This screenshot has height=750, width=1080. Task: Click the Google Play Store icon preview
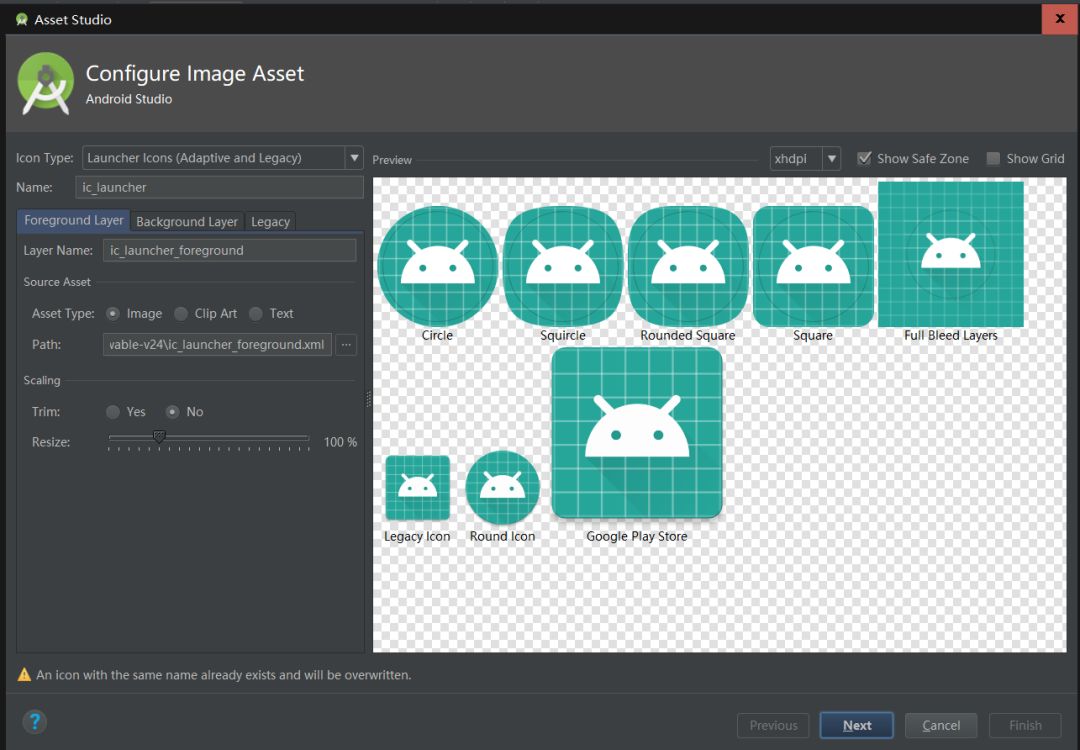click(637, 433)
